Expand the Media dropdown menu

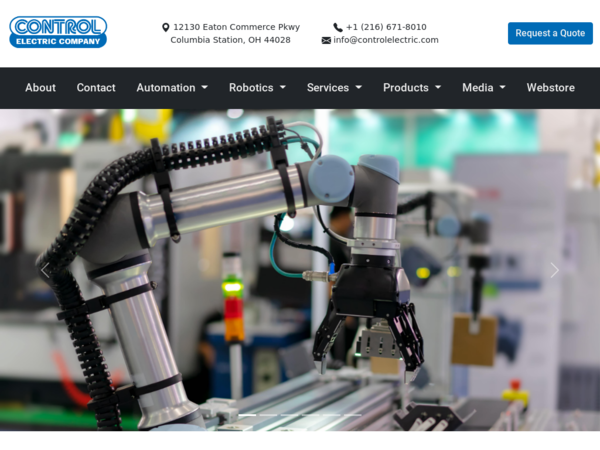tap(484, 88)
